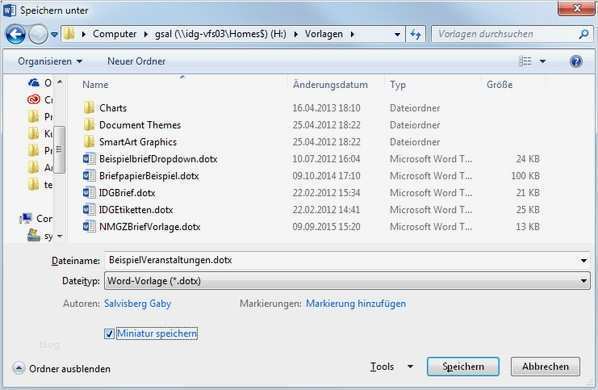Open the view options dropdown arrow
The width and height of the screenshot is (598, 390).
tap(542, 61)
